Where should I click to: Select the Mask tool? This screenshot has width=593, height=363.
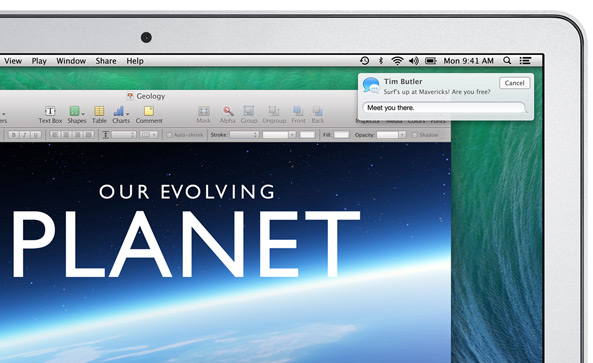click(x=203, y=115)
